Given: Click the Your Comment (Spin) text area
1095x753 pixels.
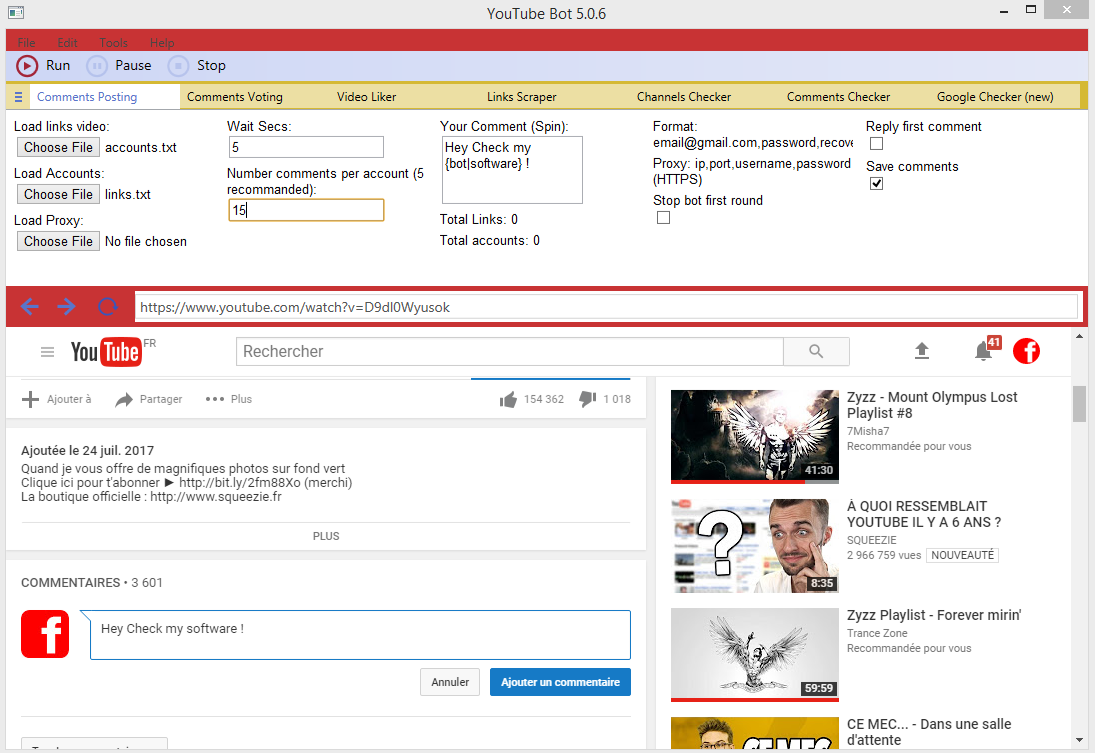Looking at the screenshot, I should pyautogui.click(x=512, y=170).
